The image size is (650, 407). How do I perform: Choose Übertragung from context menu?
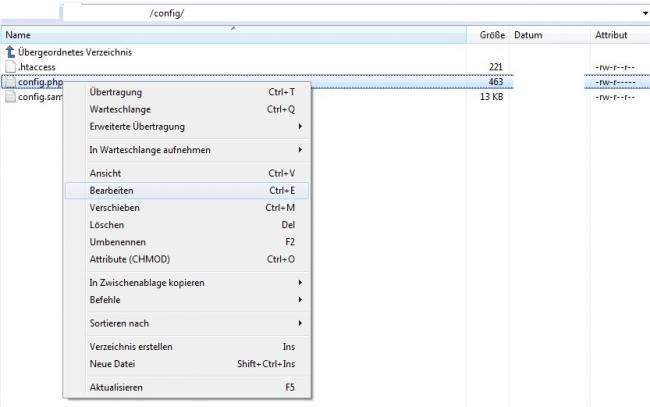[187, 92]
